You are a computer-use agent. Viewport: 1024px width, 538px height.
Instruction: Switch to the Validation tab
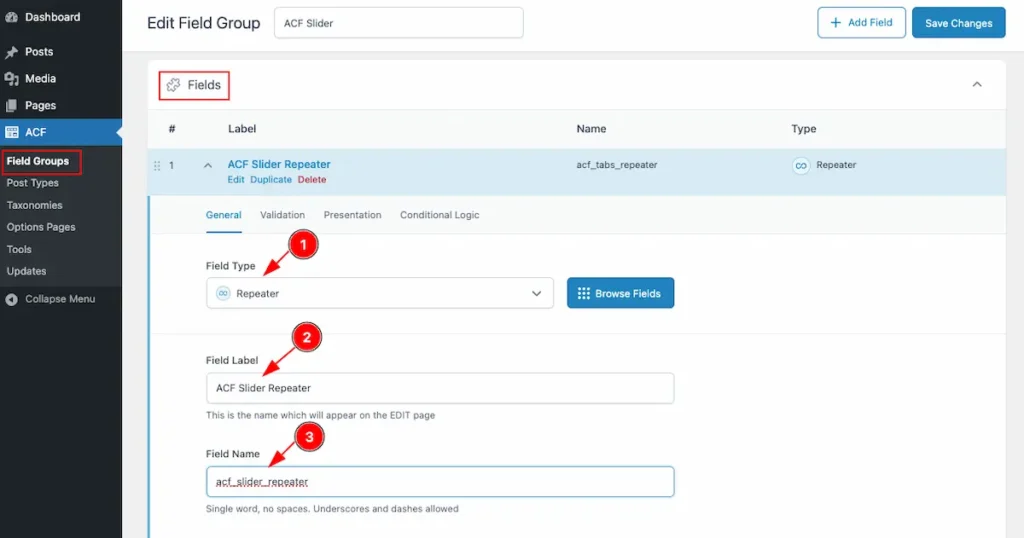click(x=282, y=215)
